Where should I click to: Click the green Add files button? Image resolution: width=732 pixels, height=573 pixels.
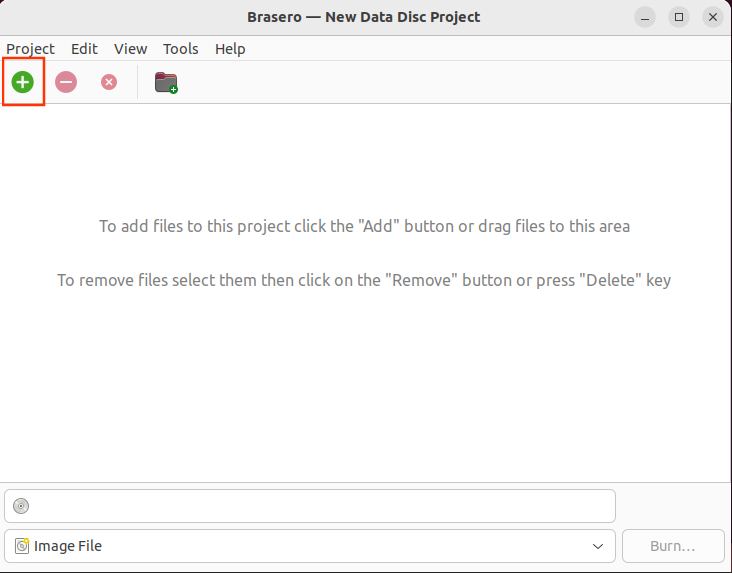[x=23, y=82]
